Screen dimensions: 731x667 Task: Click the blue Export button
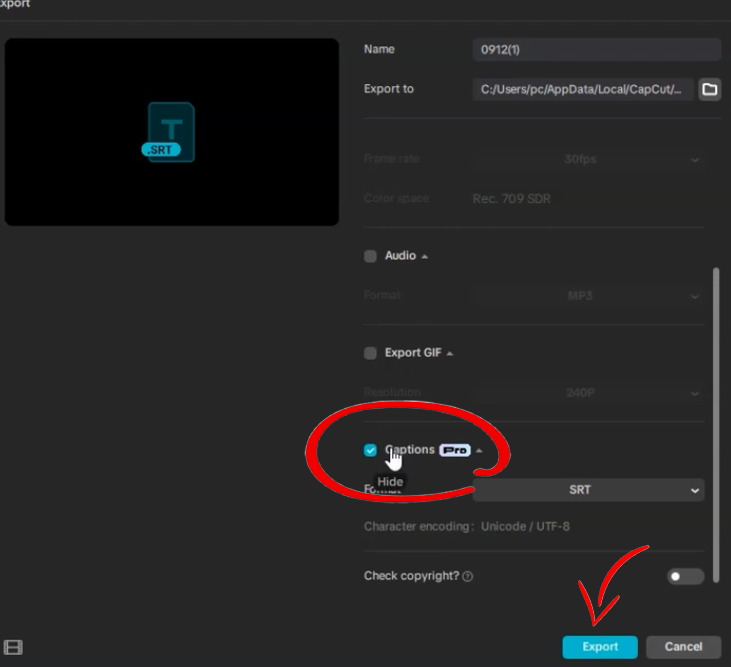(600, 647)
